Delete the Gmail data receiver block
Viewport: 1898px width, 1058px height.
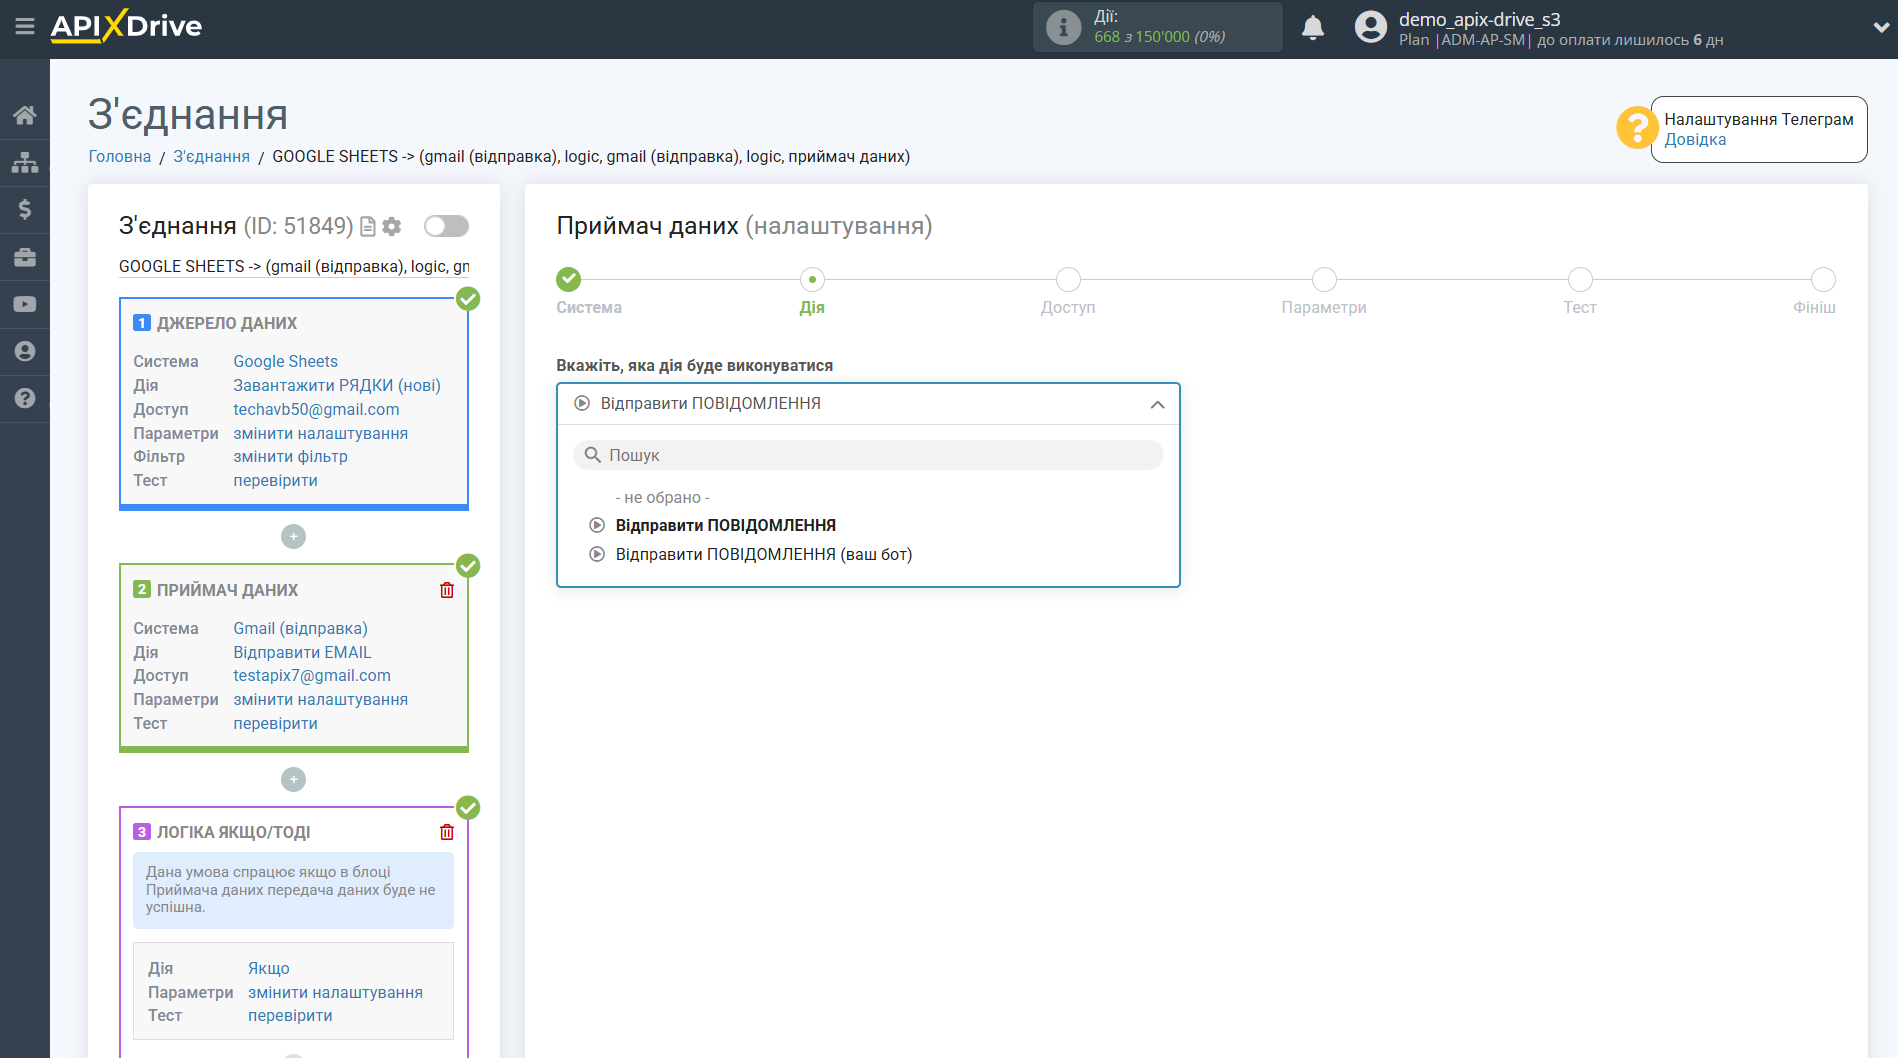[x=447, y=590]
